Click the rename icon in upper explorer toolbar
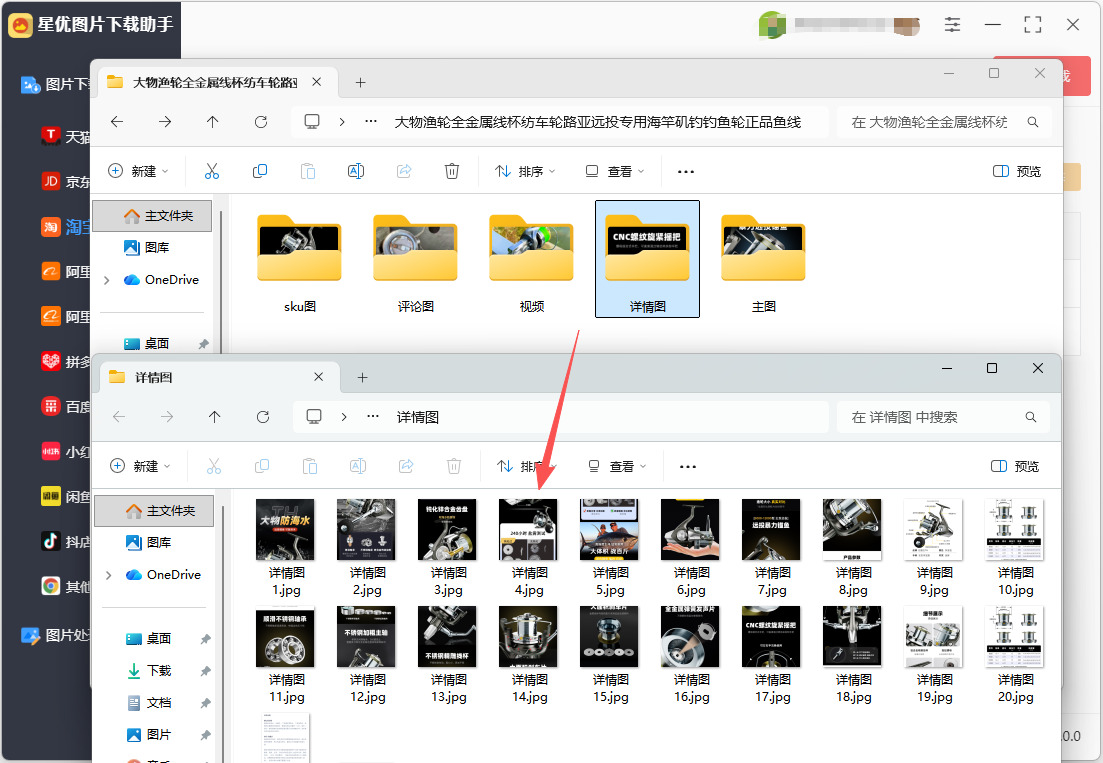Image resolution: width=1103 pixels, height=763 pixels. pyautogui.click(x=356, y=171)
